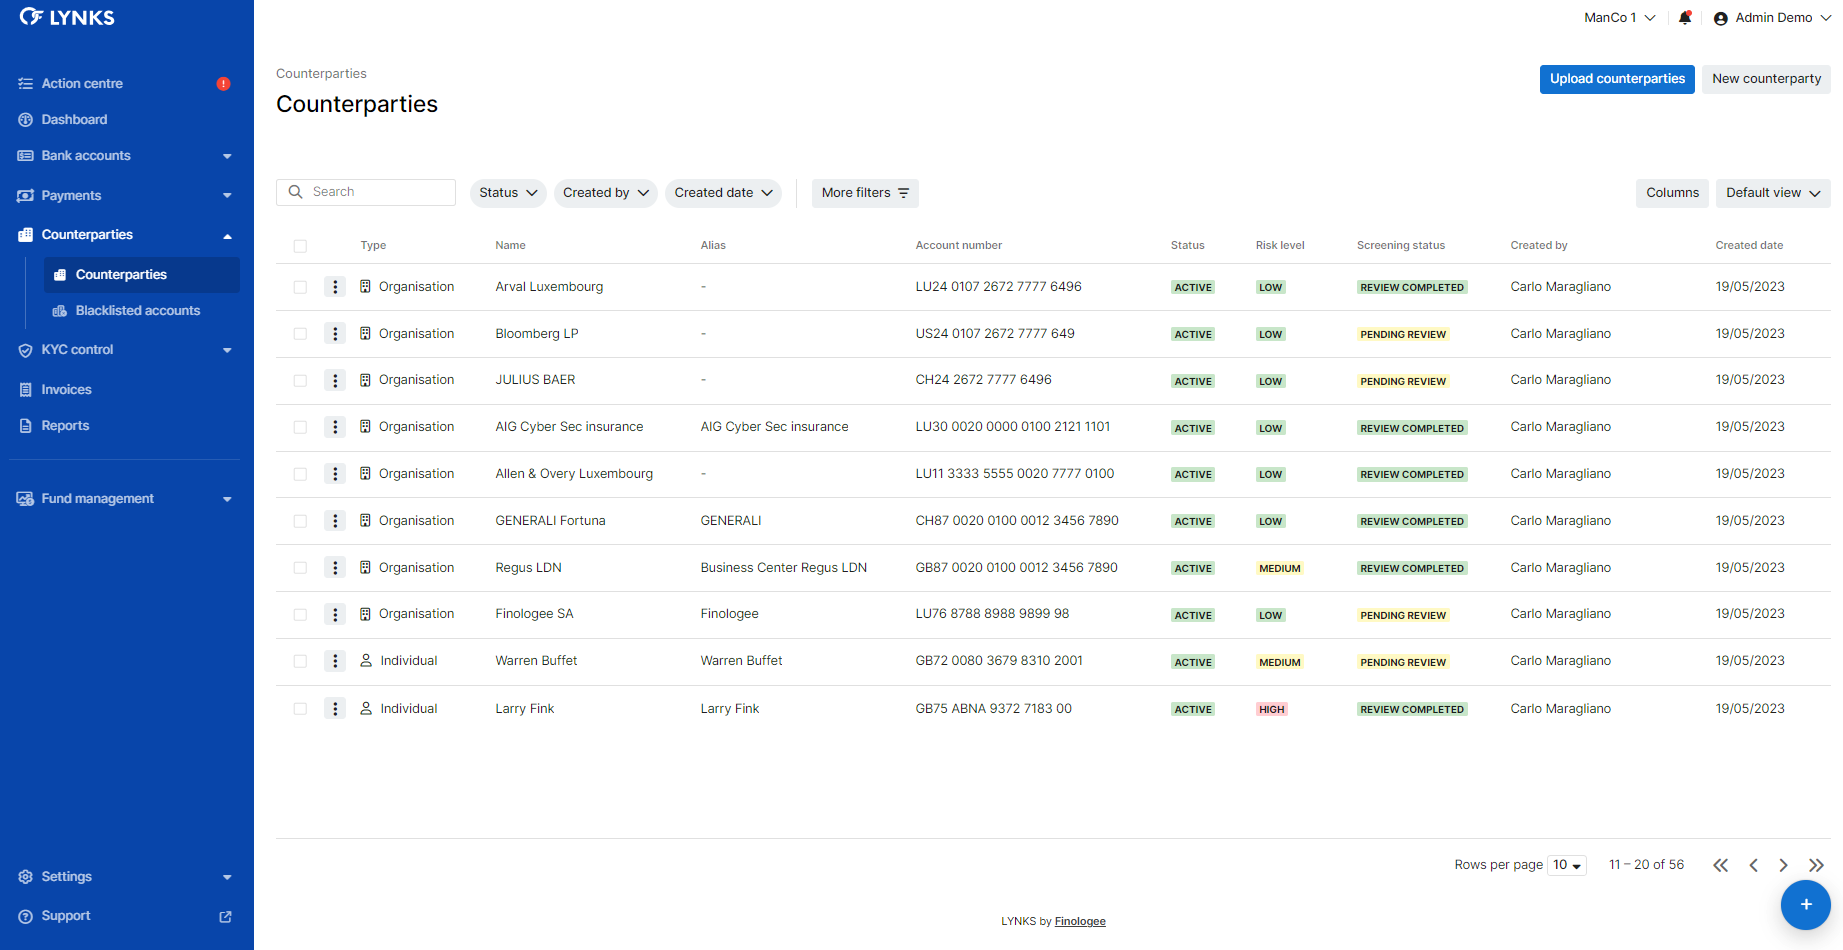Click the Invoices sidebar icon
The width and height of the screenshot is (1843, 950).
point(26,390)
